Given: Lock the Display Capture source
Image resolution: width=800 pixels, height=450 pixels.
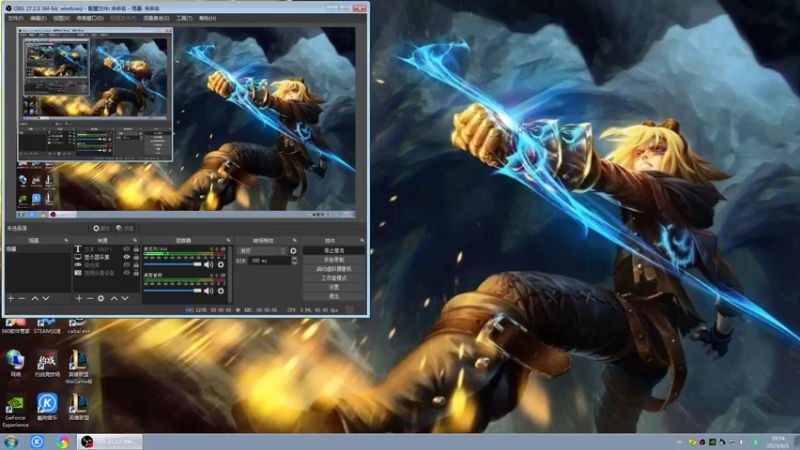Looking at the screenshot, I should pos(136,257).
